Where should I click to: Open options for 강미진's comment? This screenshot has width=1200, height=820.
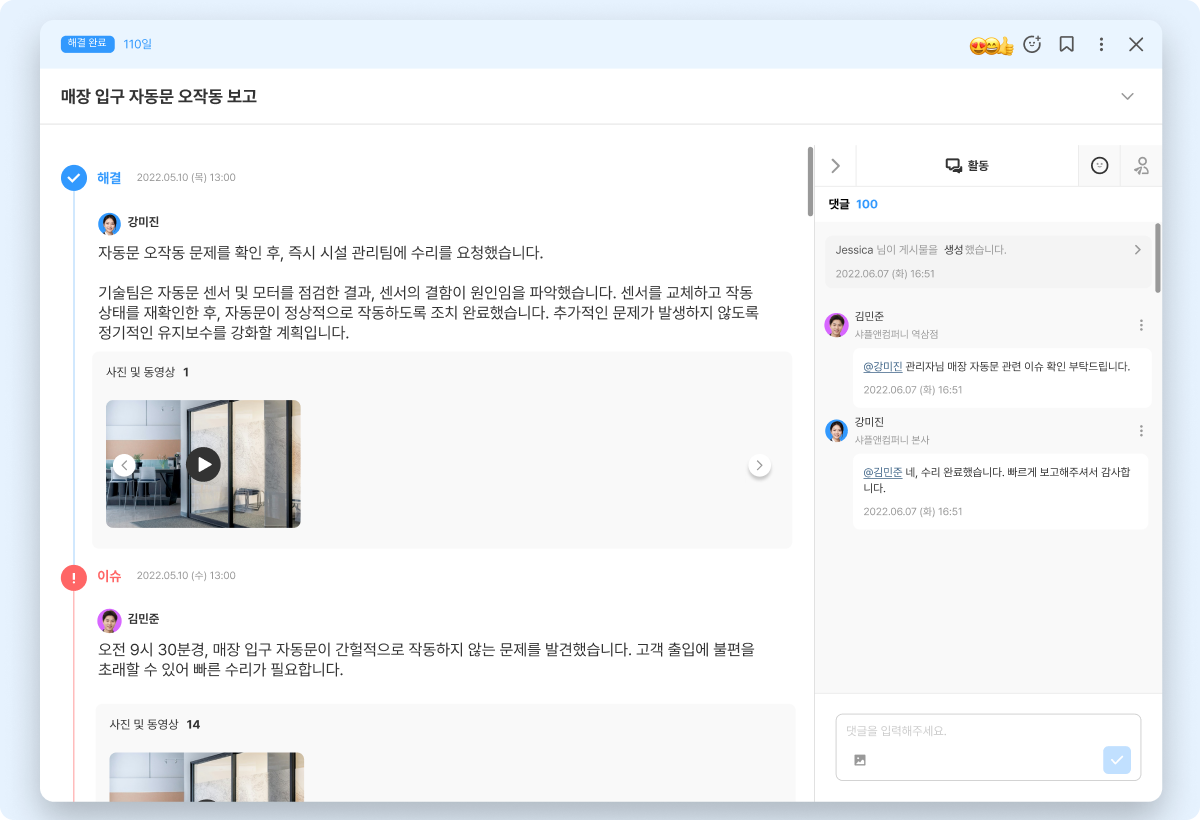tap(1141, 431)
